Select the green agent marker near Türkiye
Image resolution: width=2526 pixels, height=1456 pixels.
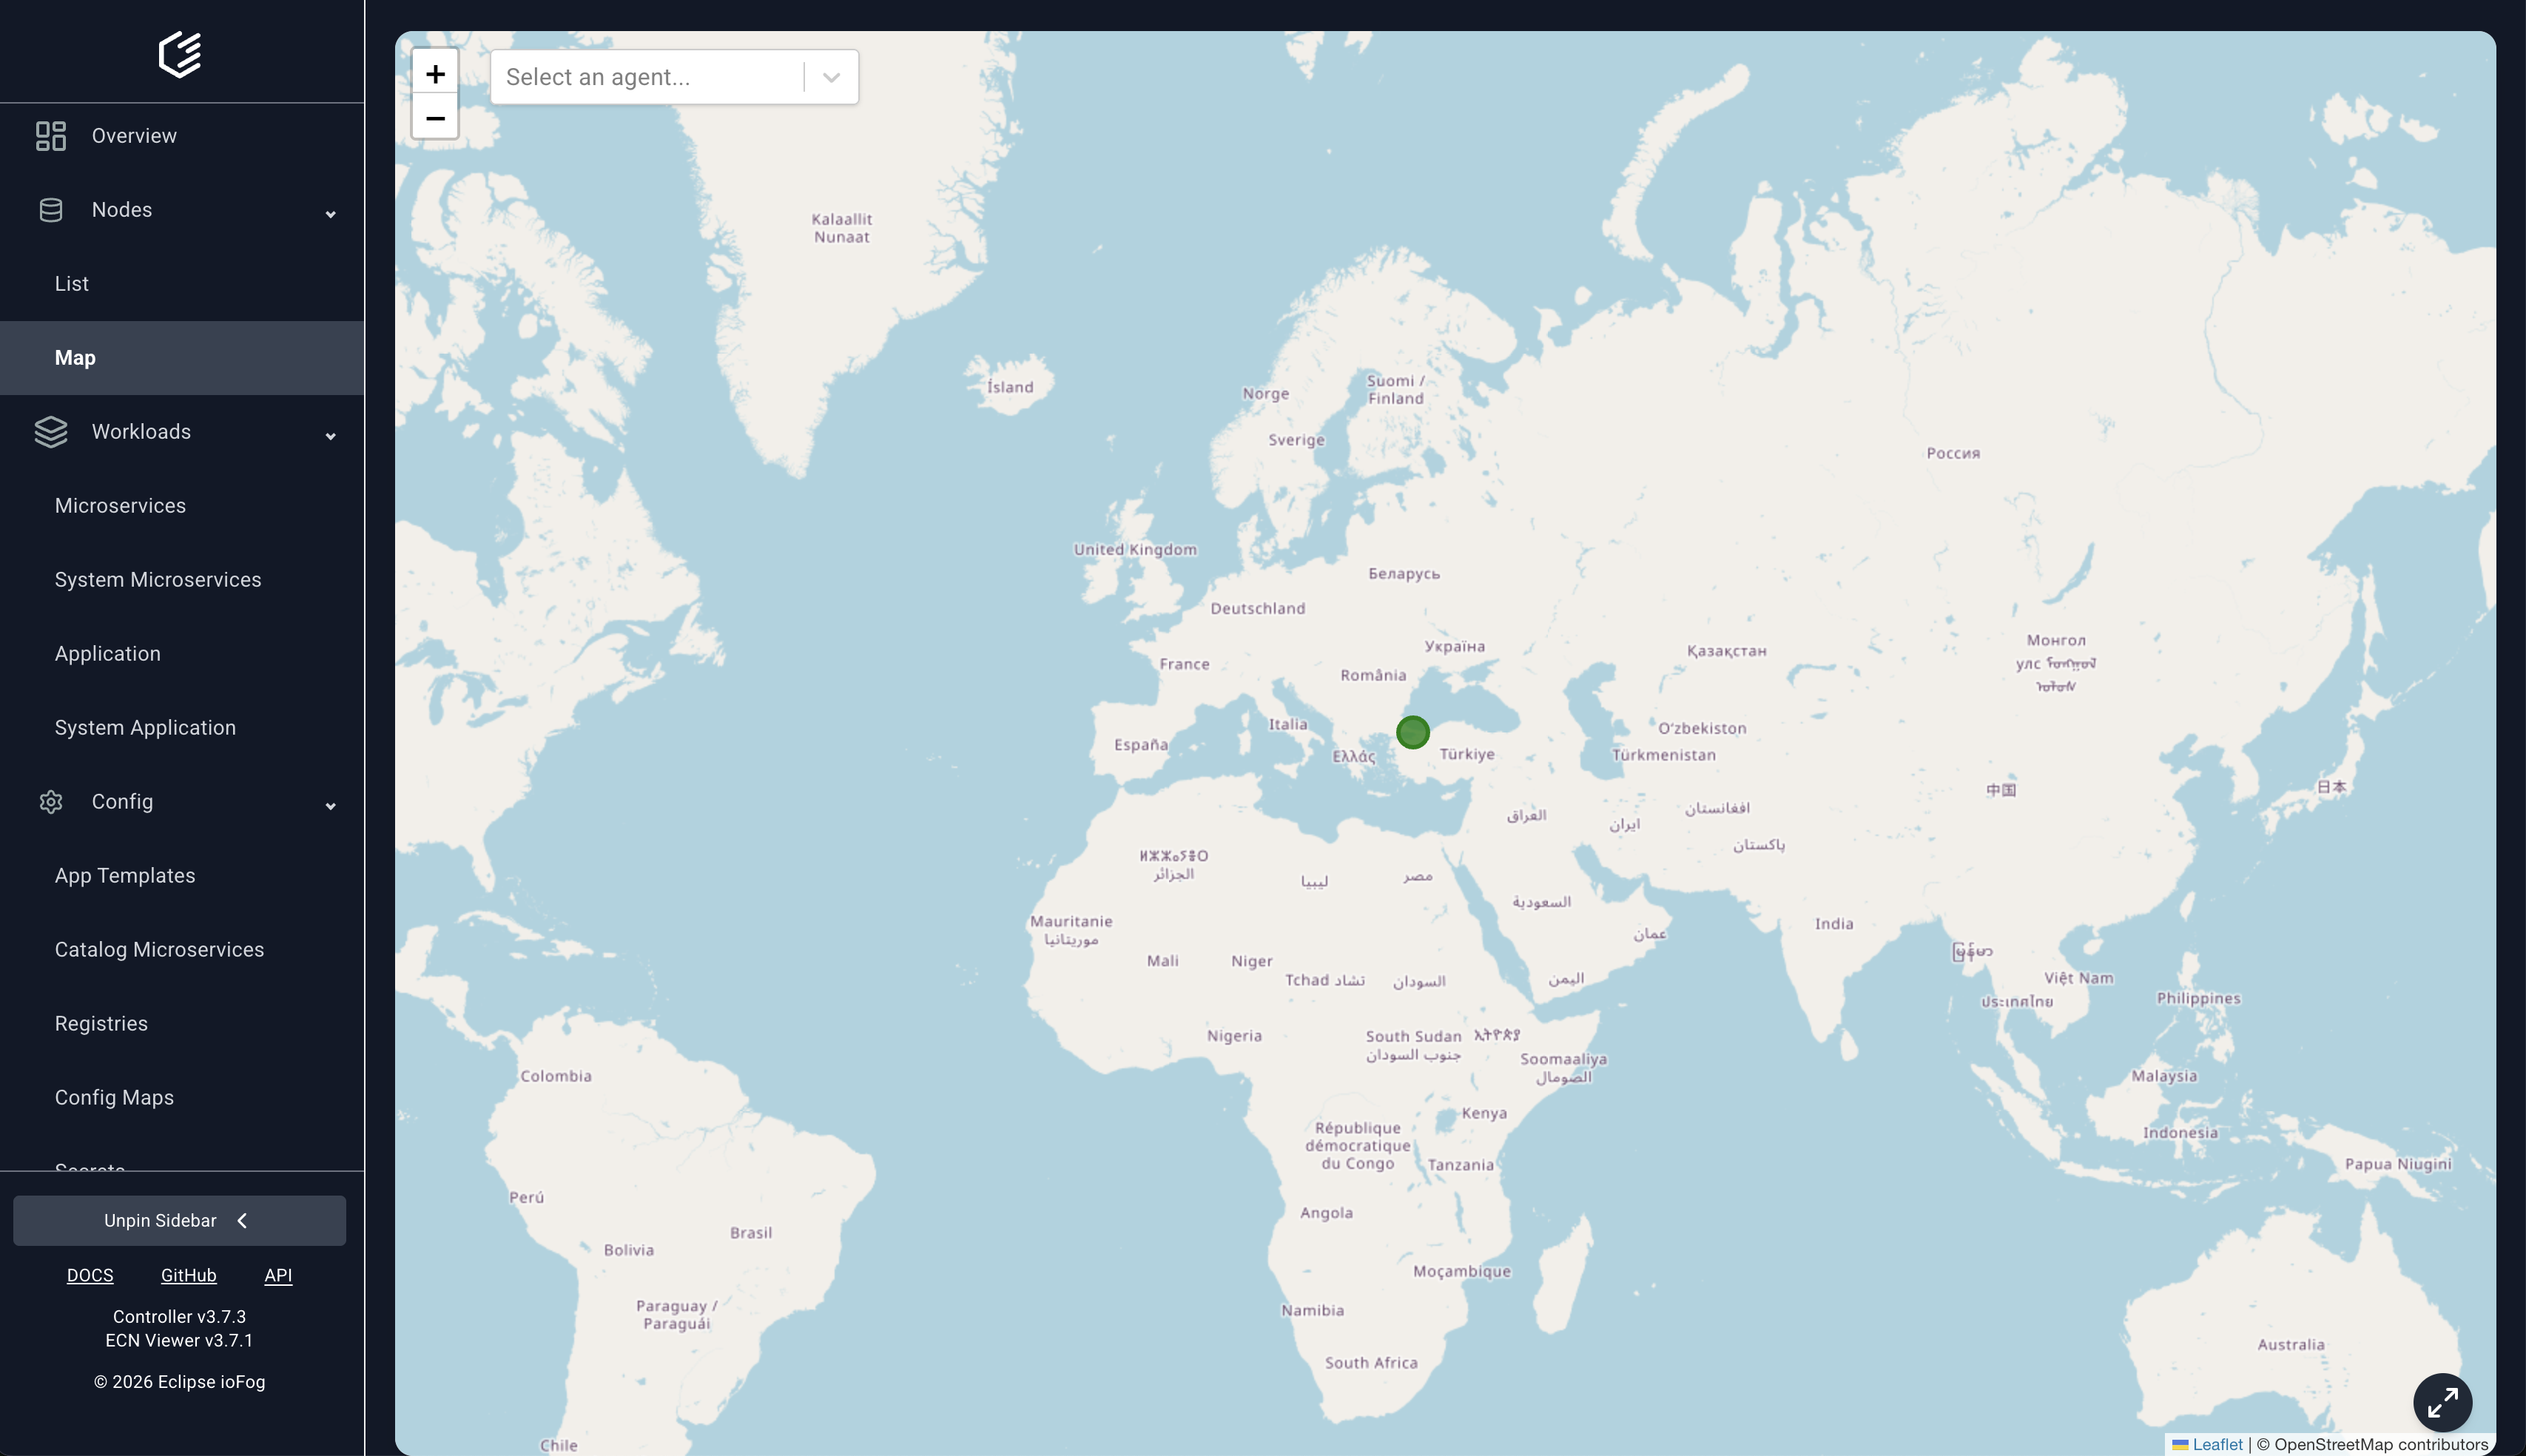(1412, 732)
